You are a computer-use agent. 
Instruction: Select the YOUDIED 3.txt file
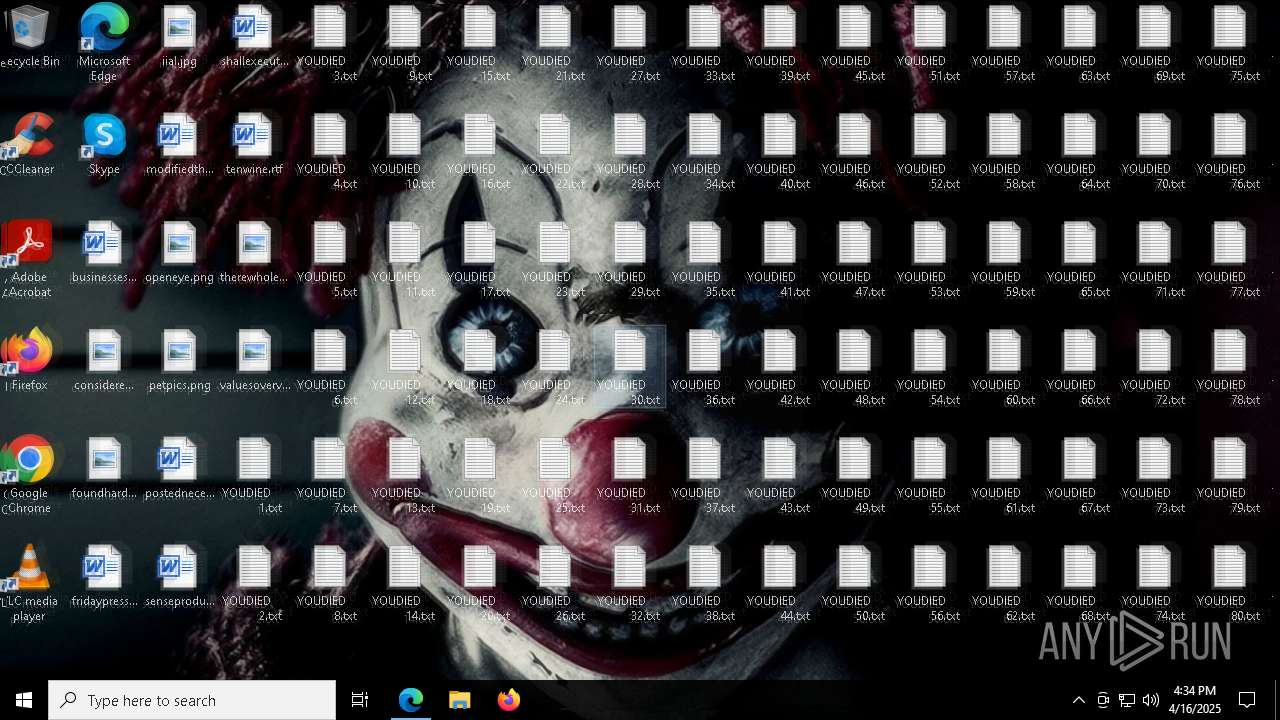point(329,45)
